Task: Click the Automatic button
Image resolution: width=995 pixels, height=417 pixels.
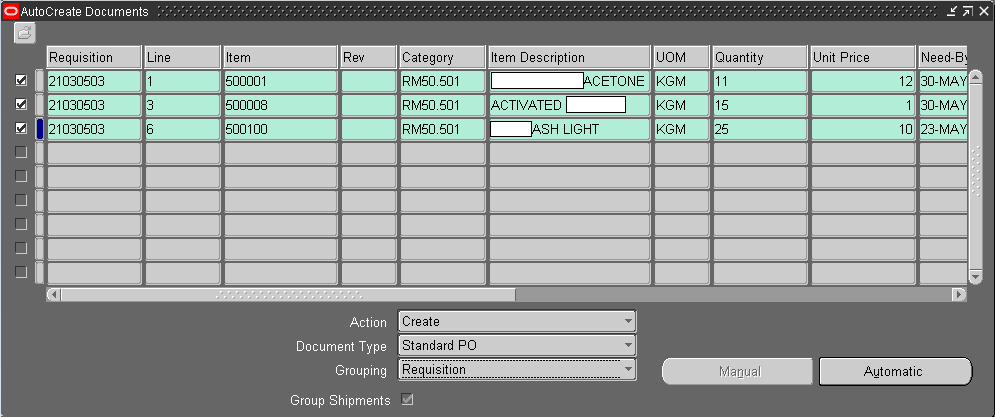Action: click(x=895, y=371)
